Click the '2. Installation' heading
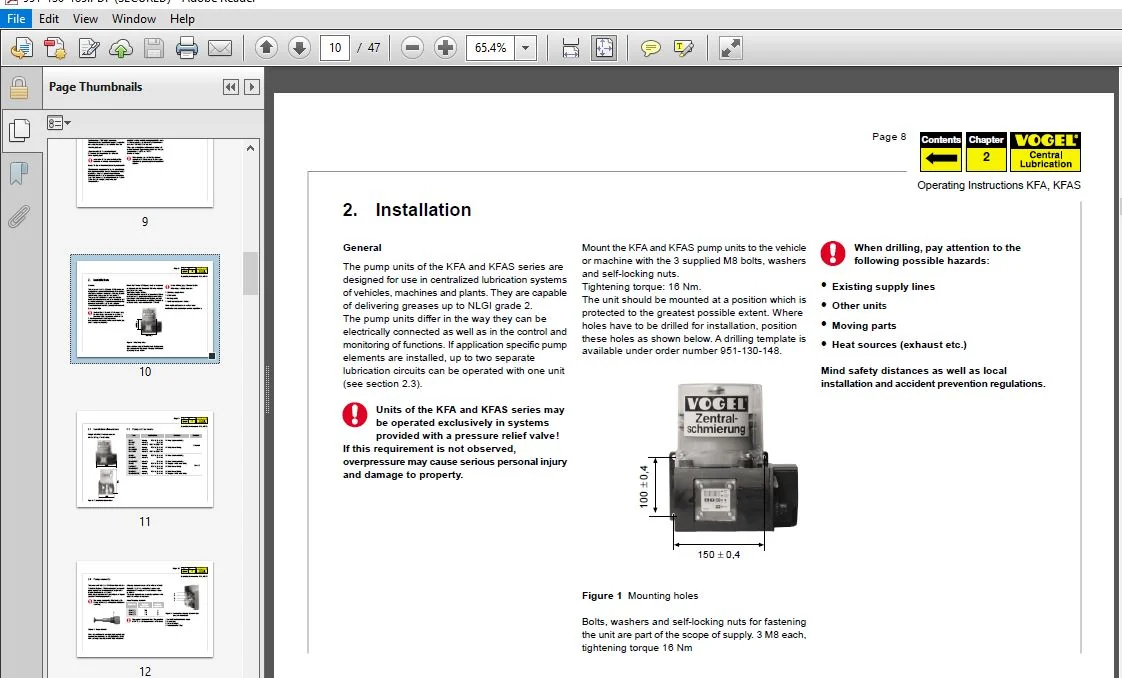The width and height of the screenshot is (1122, 678). [x=406, y=210]
